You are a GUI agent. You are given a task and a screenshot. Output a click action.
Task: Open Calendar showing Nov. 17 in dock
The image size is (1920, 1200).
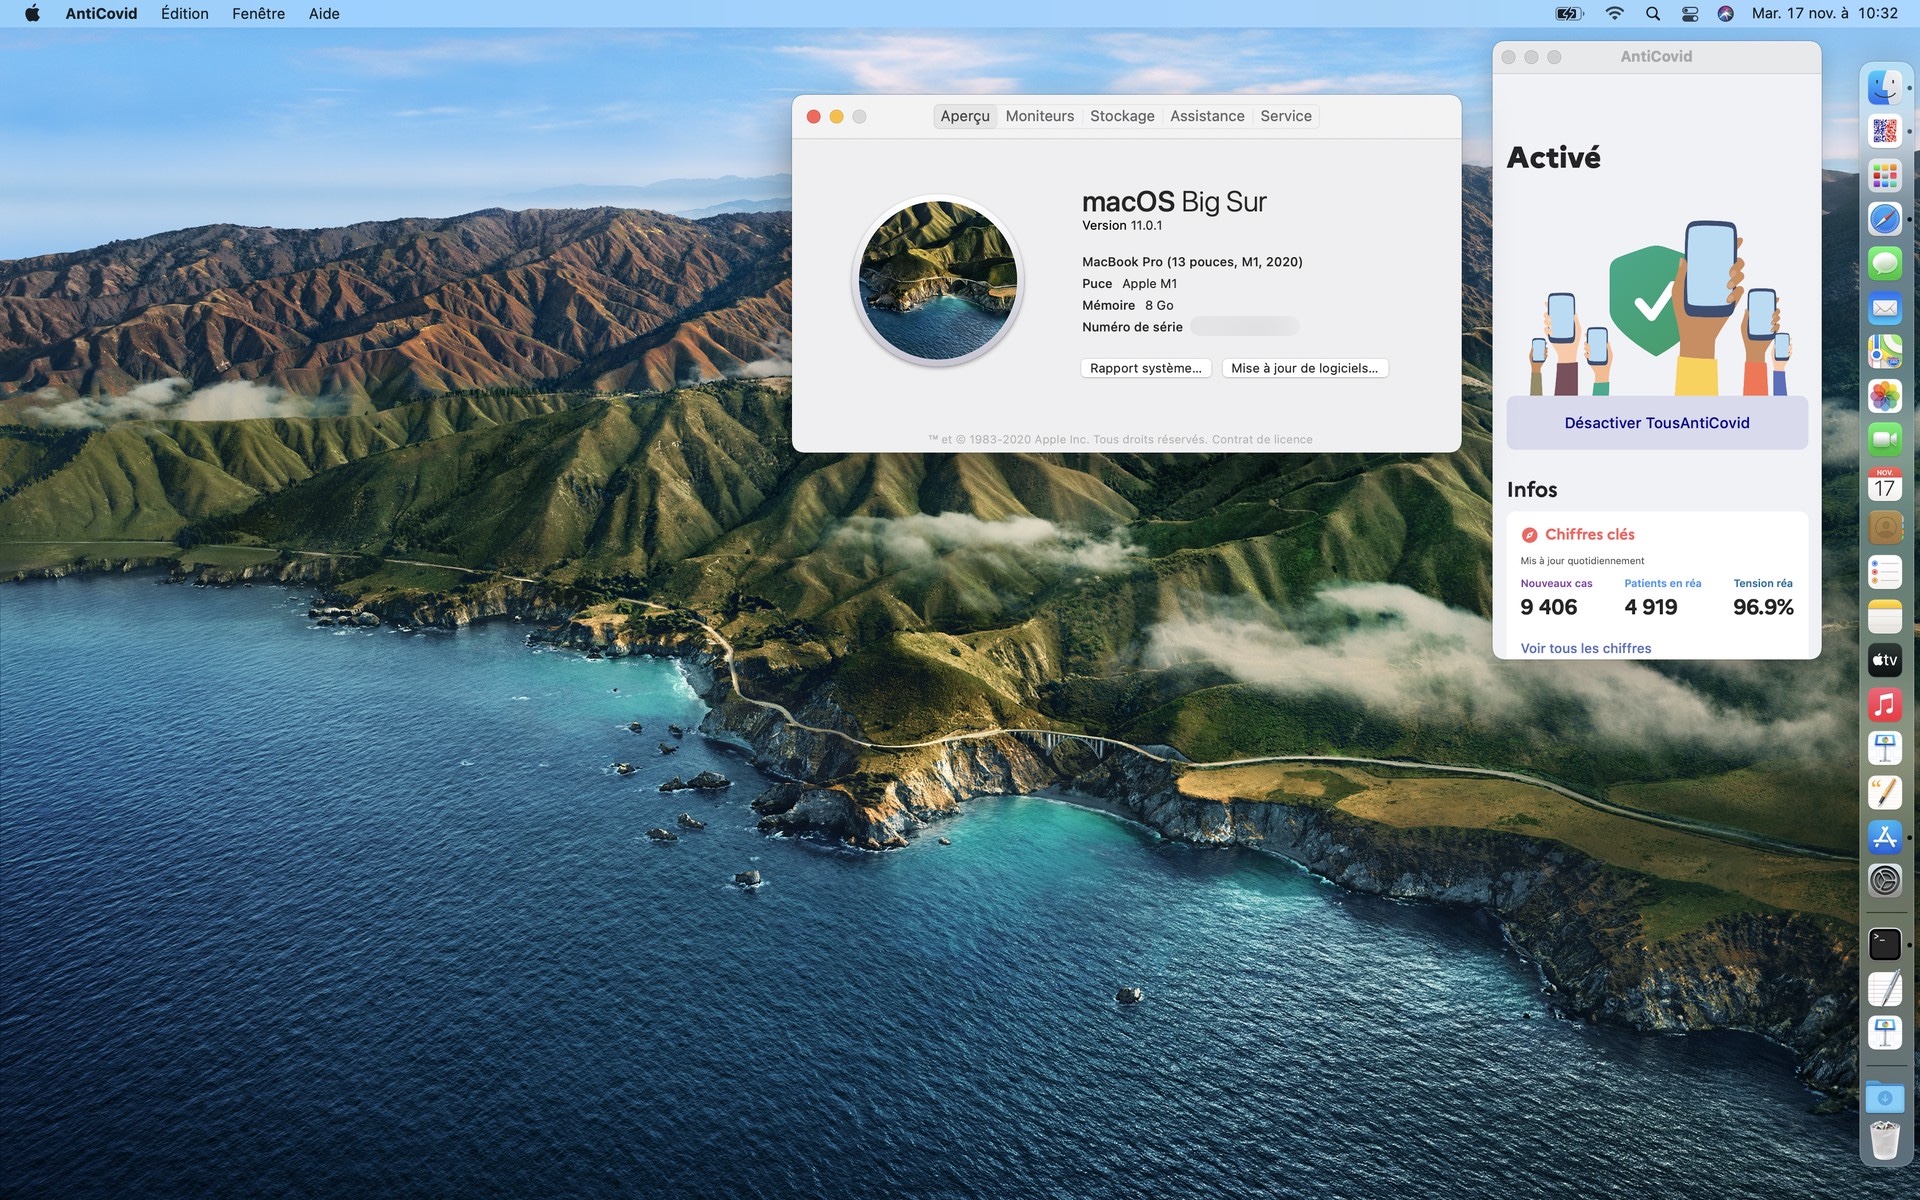click(1884, 484)
